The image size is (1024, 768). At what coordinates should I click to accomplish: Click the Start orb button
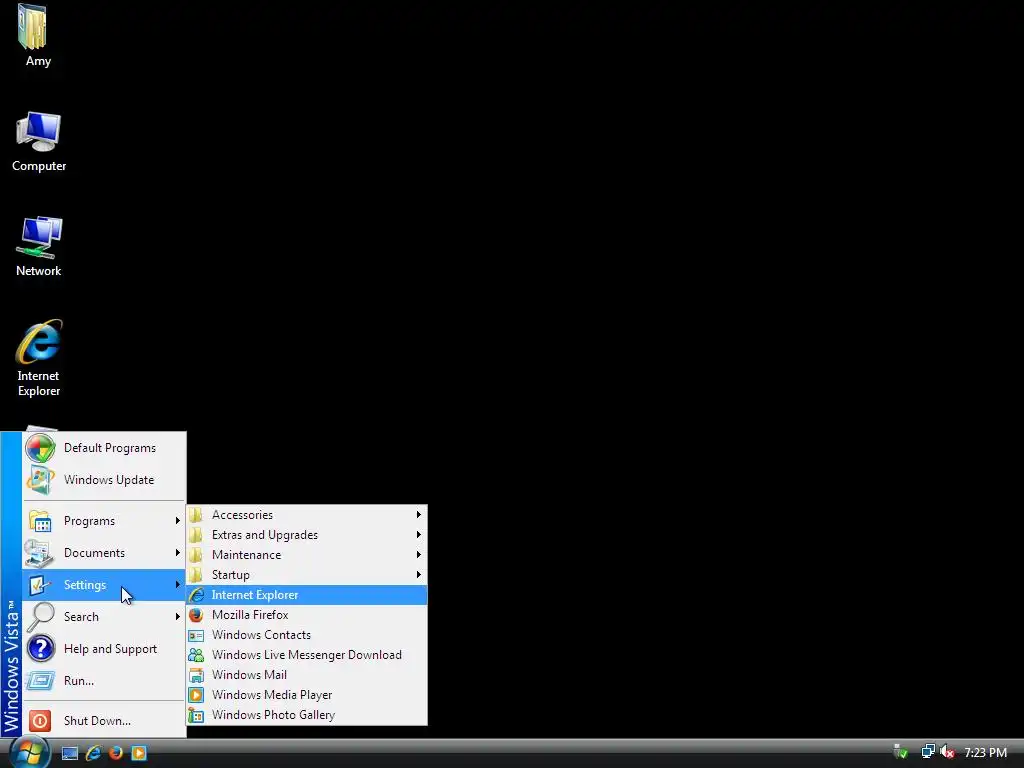pyautogui.click(x=29, y=752)
